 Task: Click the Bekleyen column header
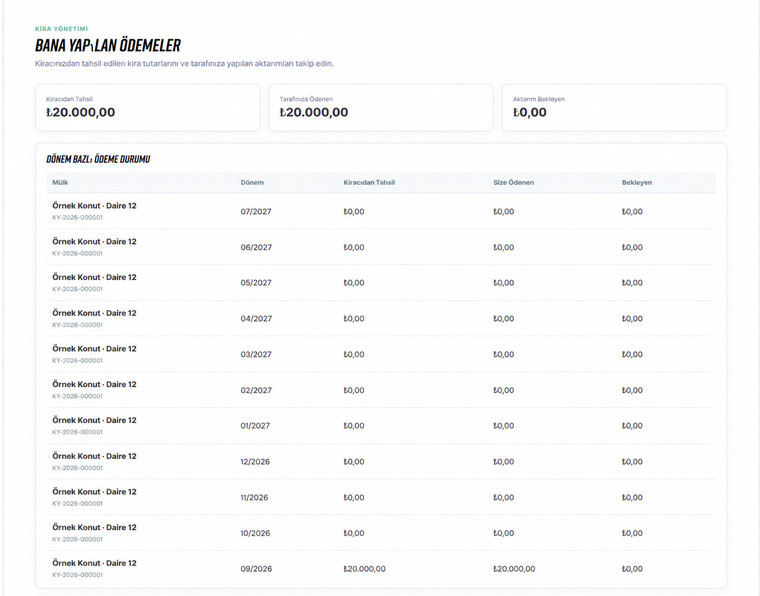[x=637, y=183]
